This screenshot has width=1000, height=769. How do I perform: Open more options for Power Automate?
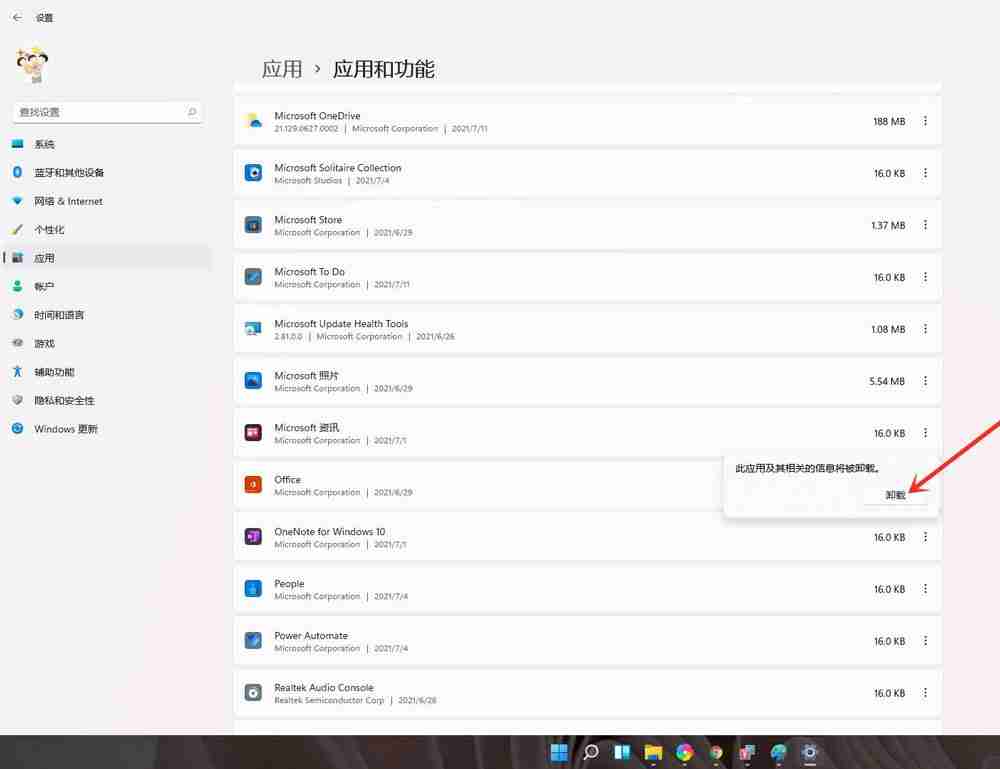[925, 640]
